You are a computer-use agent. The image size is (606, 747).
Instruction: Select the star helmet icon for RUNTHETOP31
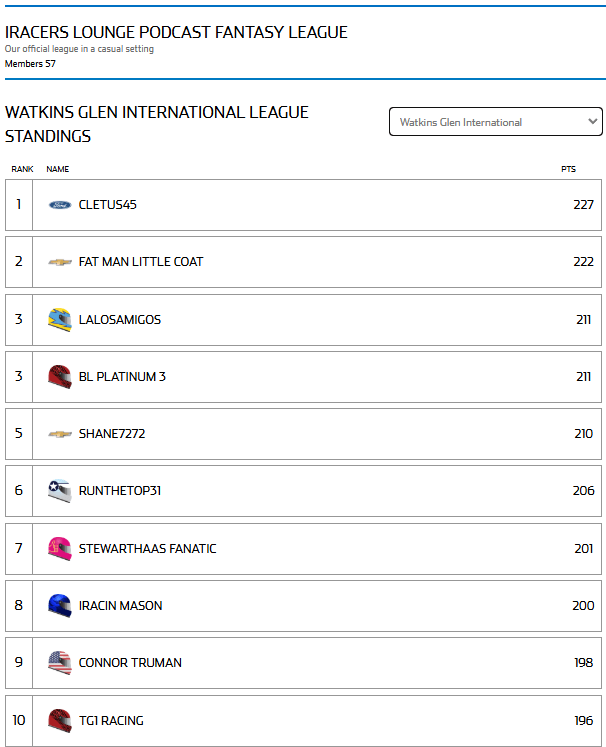tap(60, 491)
